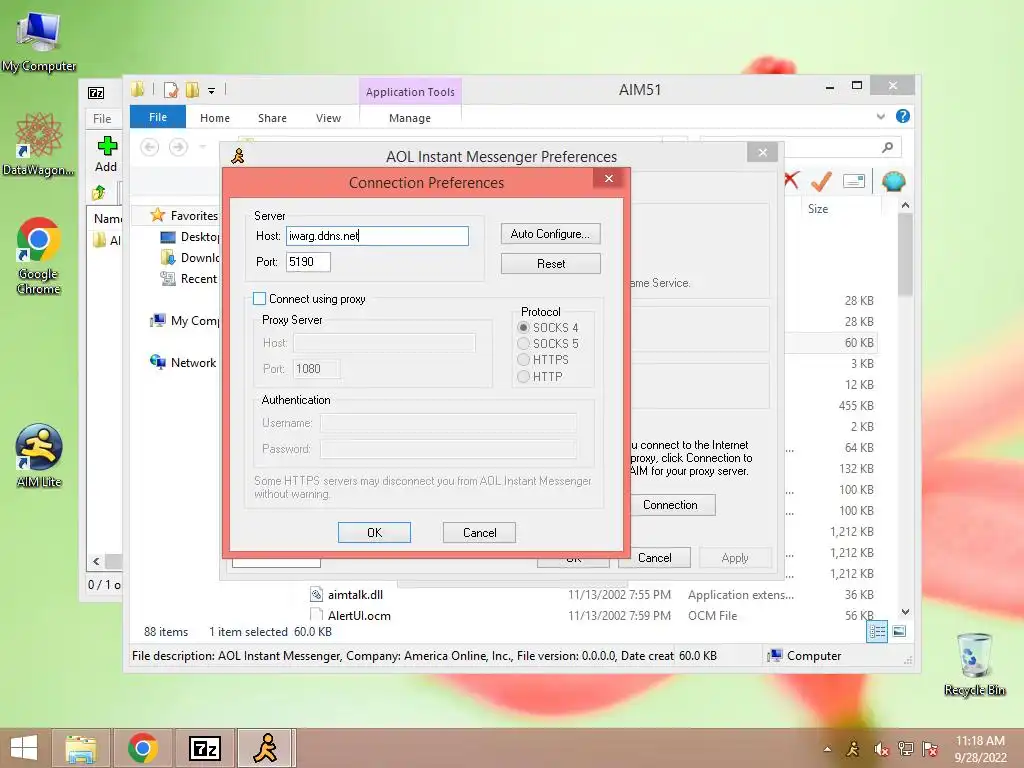Open the Share ribbon tab
The width and height of the screenshot is (1024, 768).
point(272,118)
